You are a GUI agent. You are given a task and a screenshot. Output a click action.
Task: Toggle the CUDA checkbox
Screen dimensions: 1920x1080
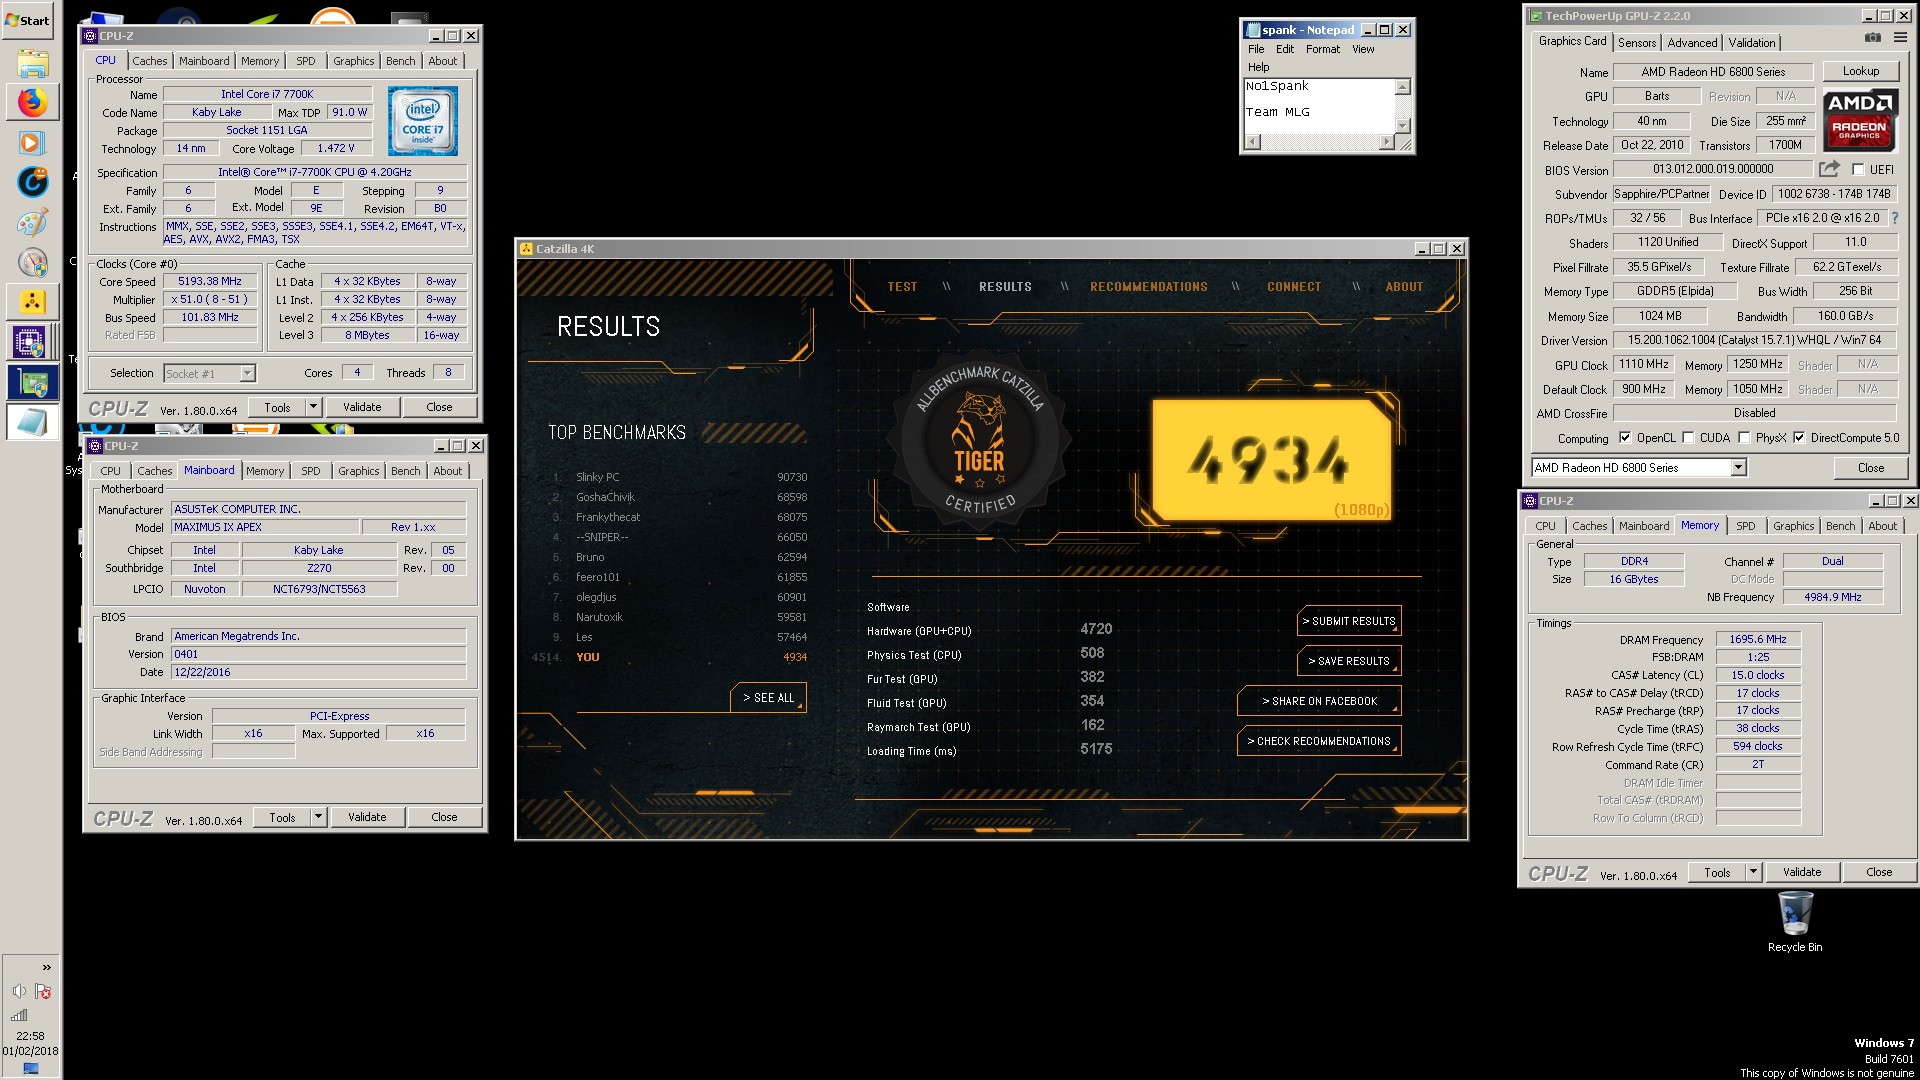[1689, 438]
